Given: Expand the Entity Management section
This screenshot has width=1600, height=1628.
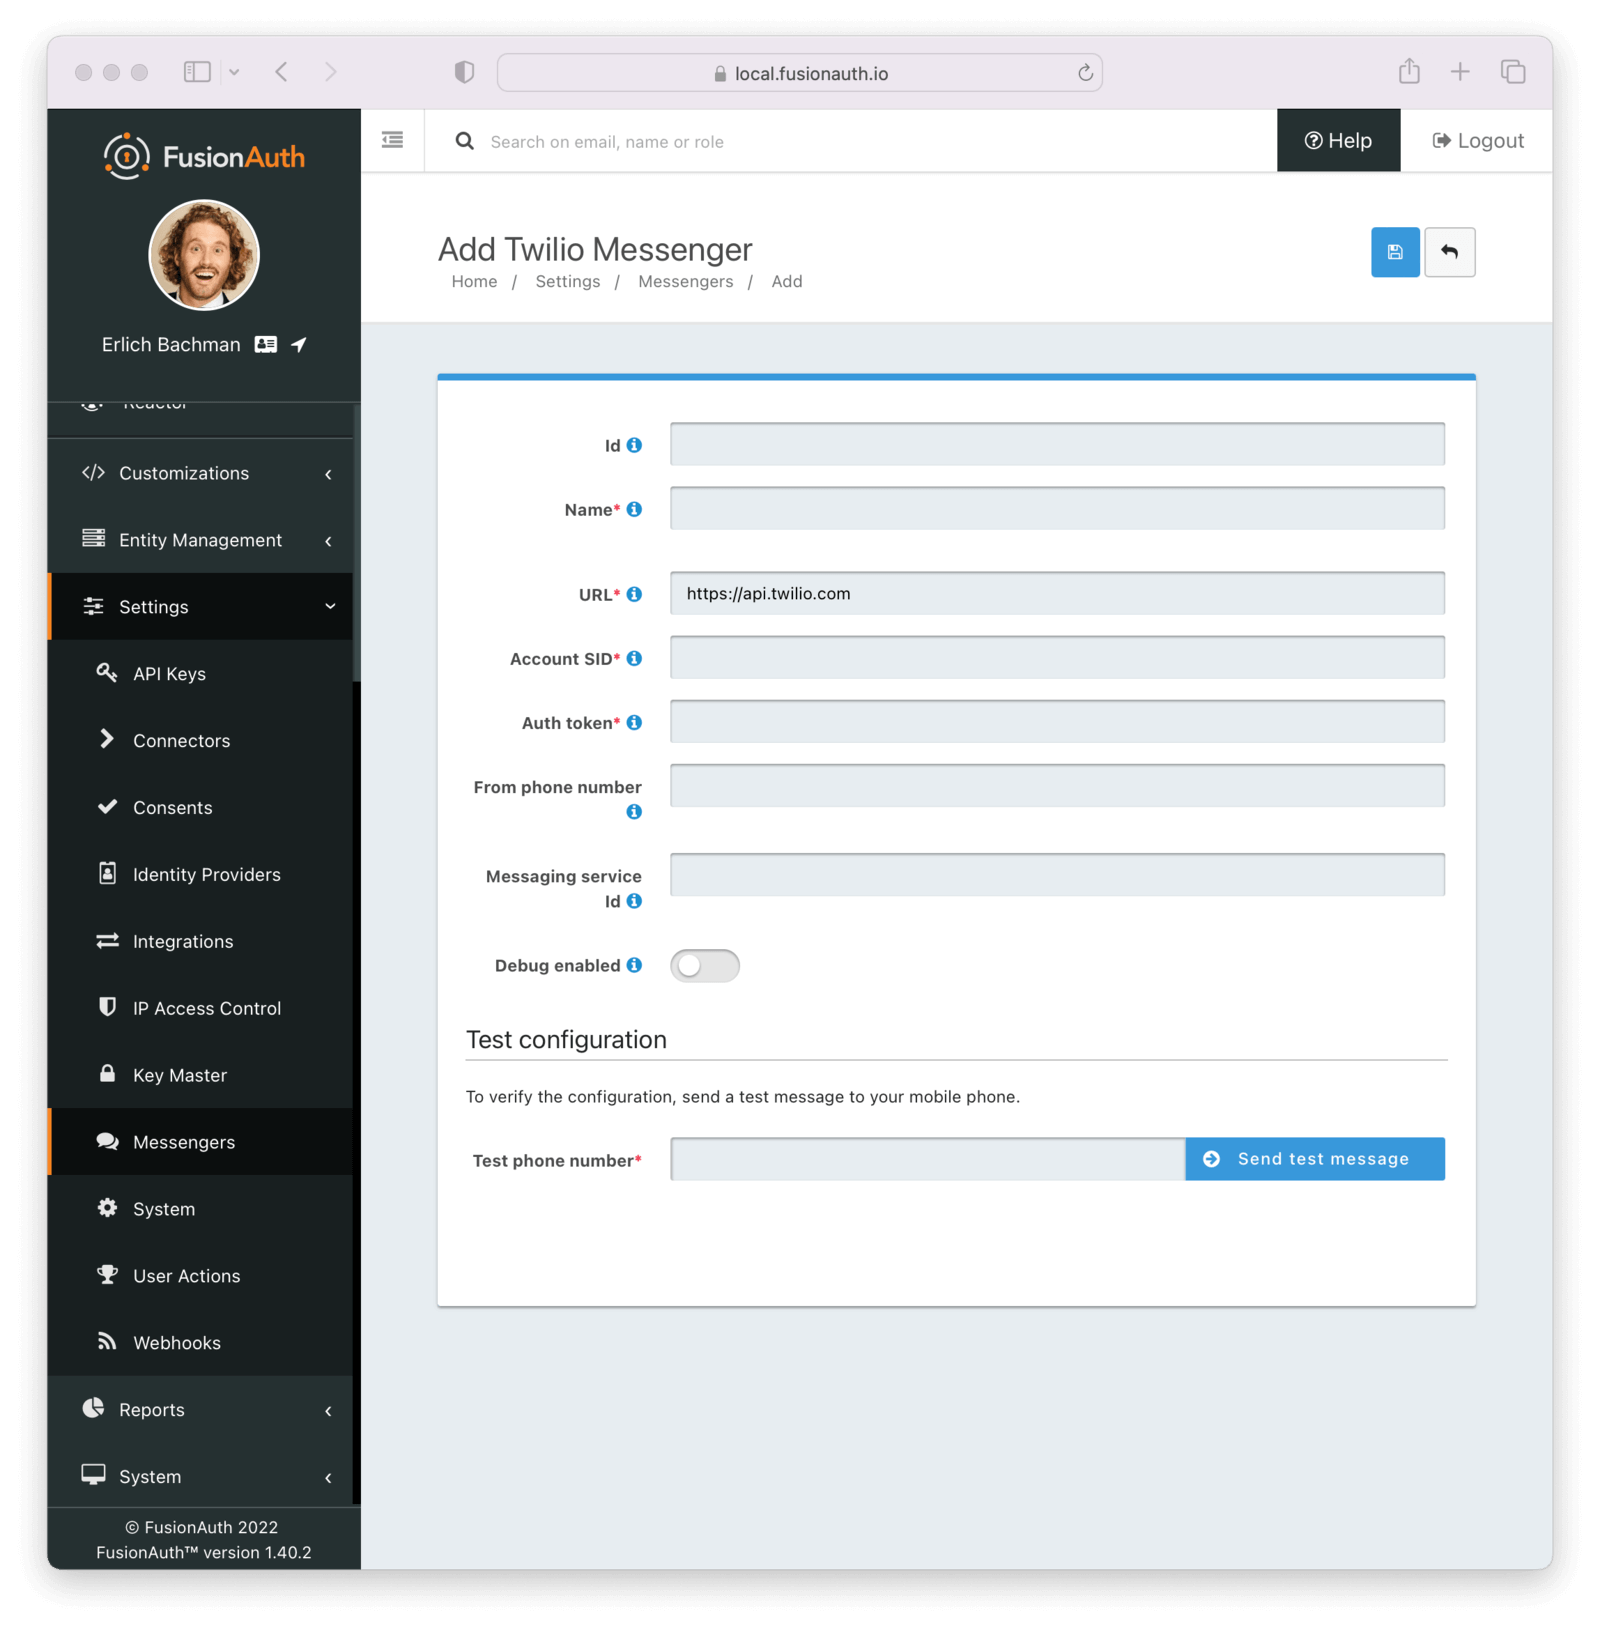Looking at the screenshot, I should 200,540.
